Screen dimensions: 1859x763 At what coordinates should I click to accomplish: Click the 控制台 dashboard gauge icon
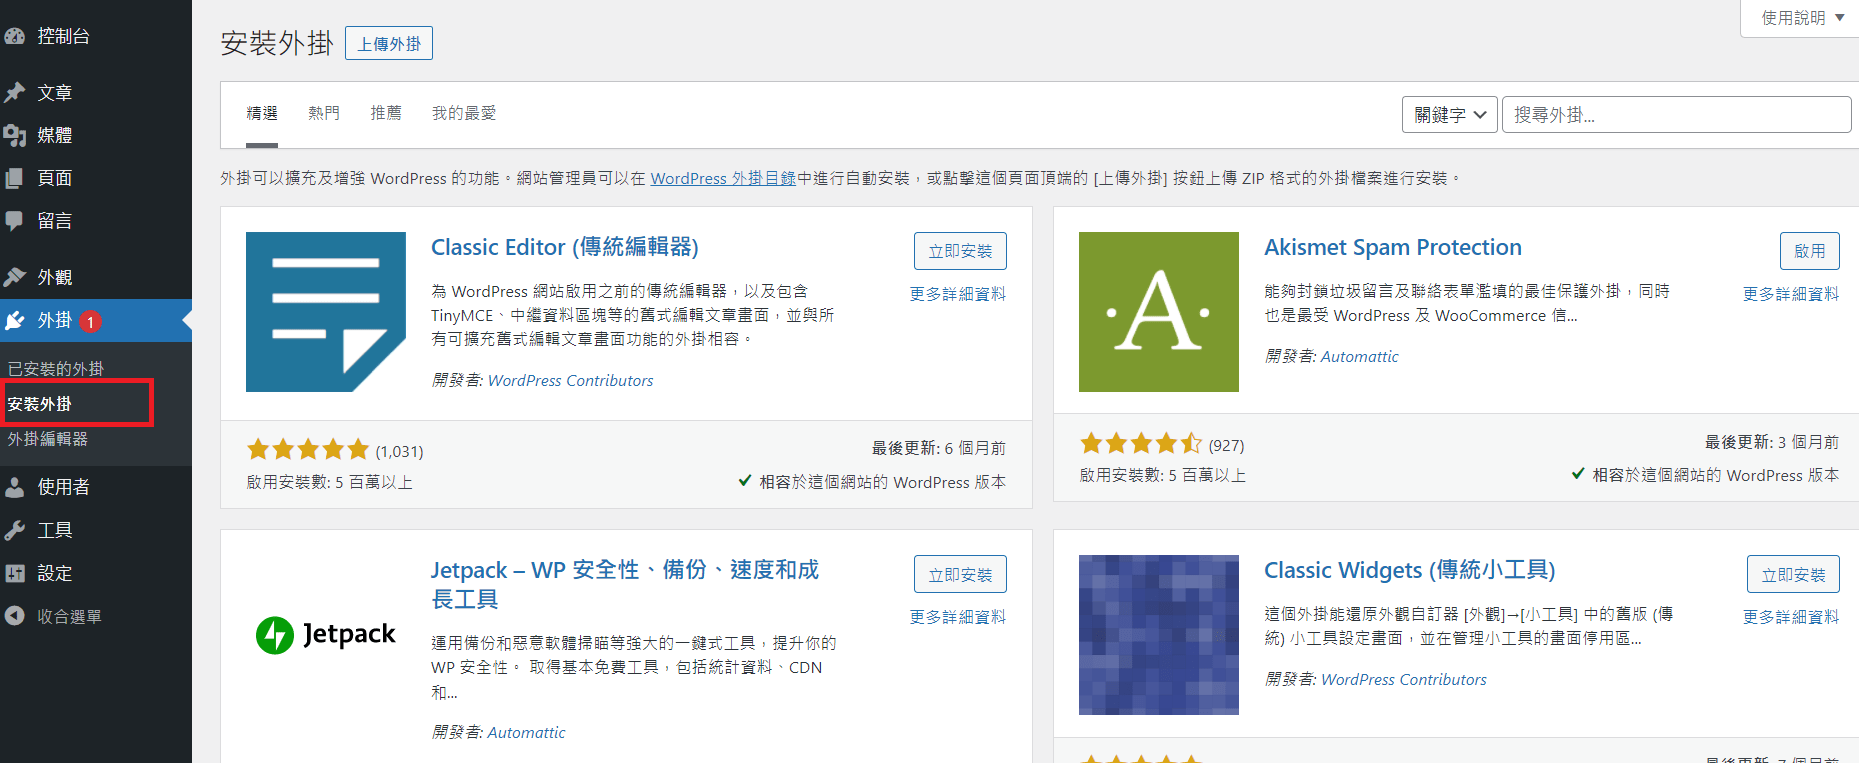15,36
